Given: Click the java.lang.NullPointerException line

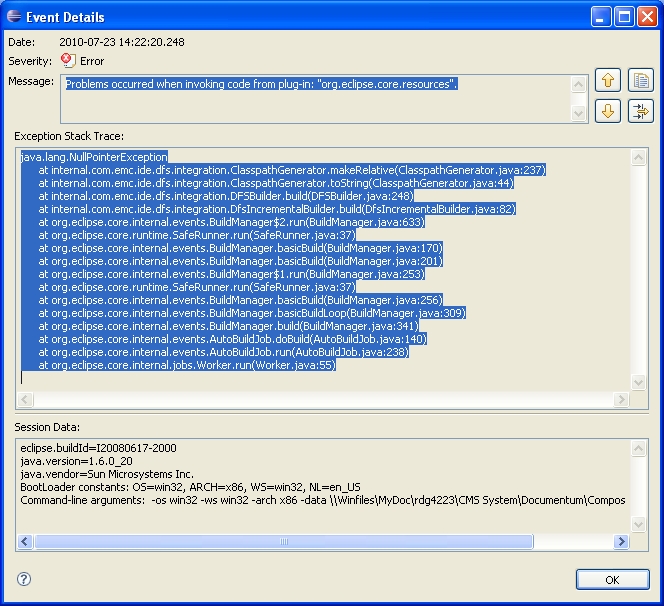Looking at the screenshot, I should tap(94, 157).
